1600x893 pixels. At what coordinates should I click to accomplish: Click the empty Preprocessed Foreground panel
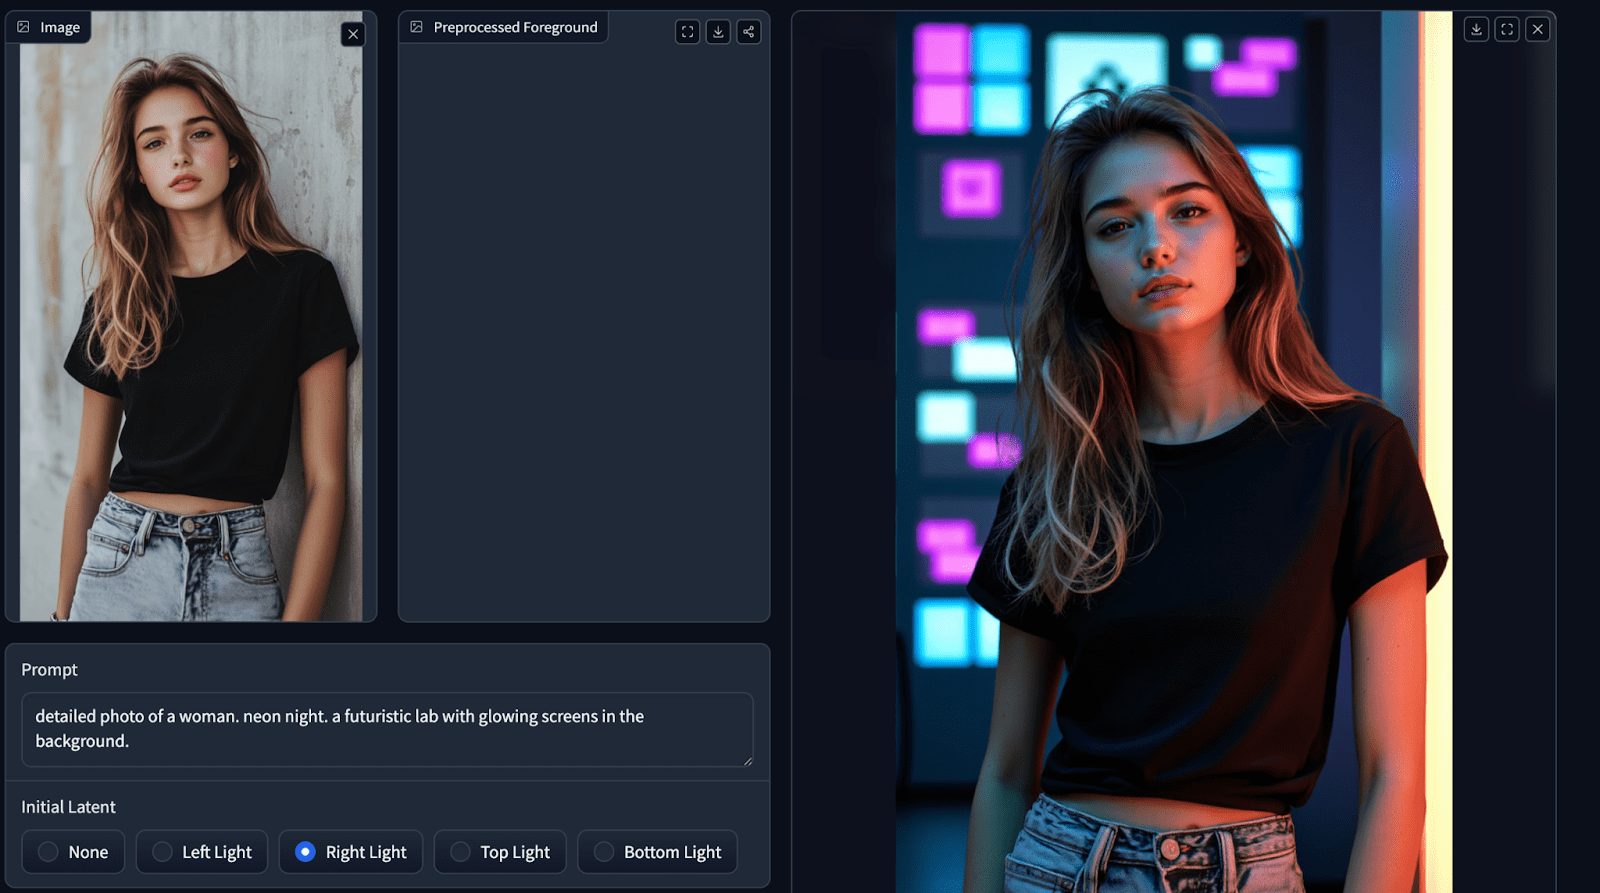(584, 330)
